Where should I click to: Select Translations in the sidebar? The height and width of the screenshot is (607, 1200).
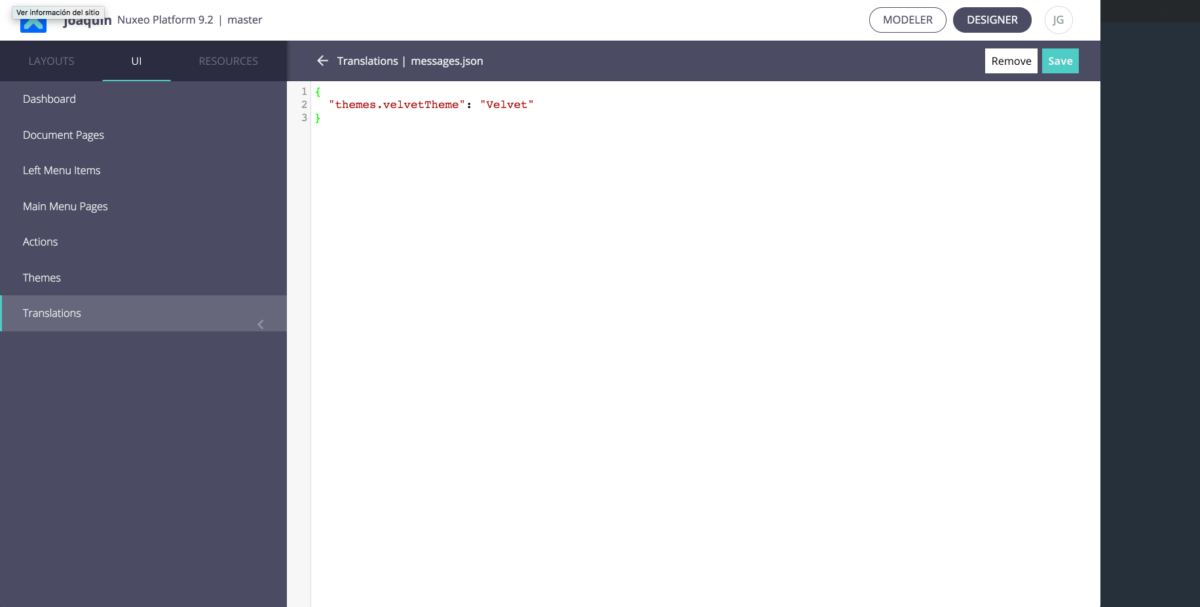52,313
